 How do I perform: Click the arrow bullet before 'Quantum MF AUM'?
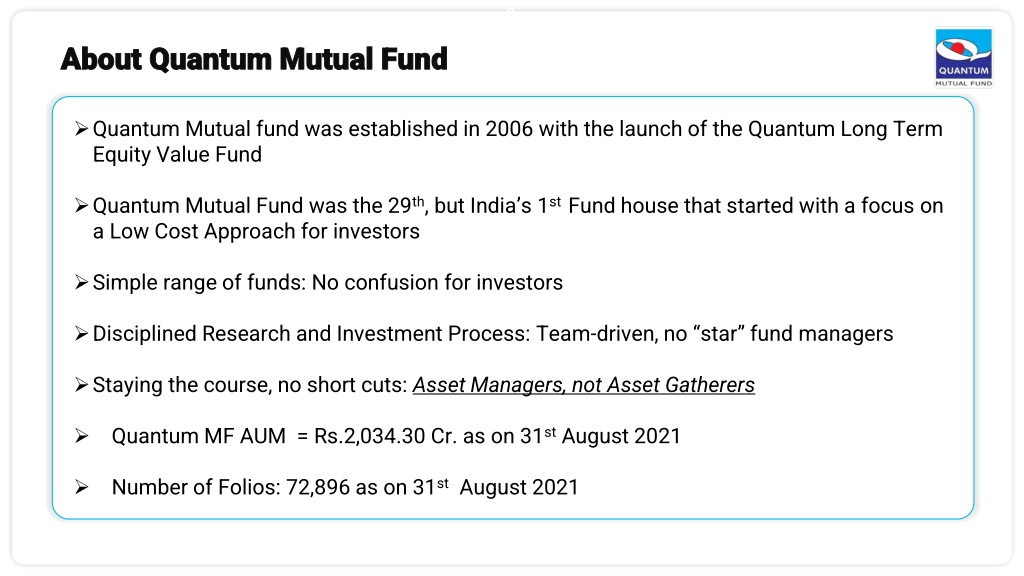(81, 436)
